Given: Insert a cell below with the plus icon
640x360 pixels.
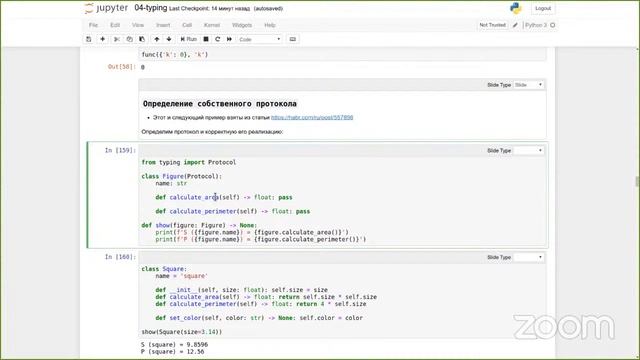Looking at the screenshot, I should pyautogui.click(x=102, y=39).
